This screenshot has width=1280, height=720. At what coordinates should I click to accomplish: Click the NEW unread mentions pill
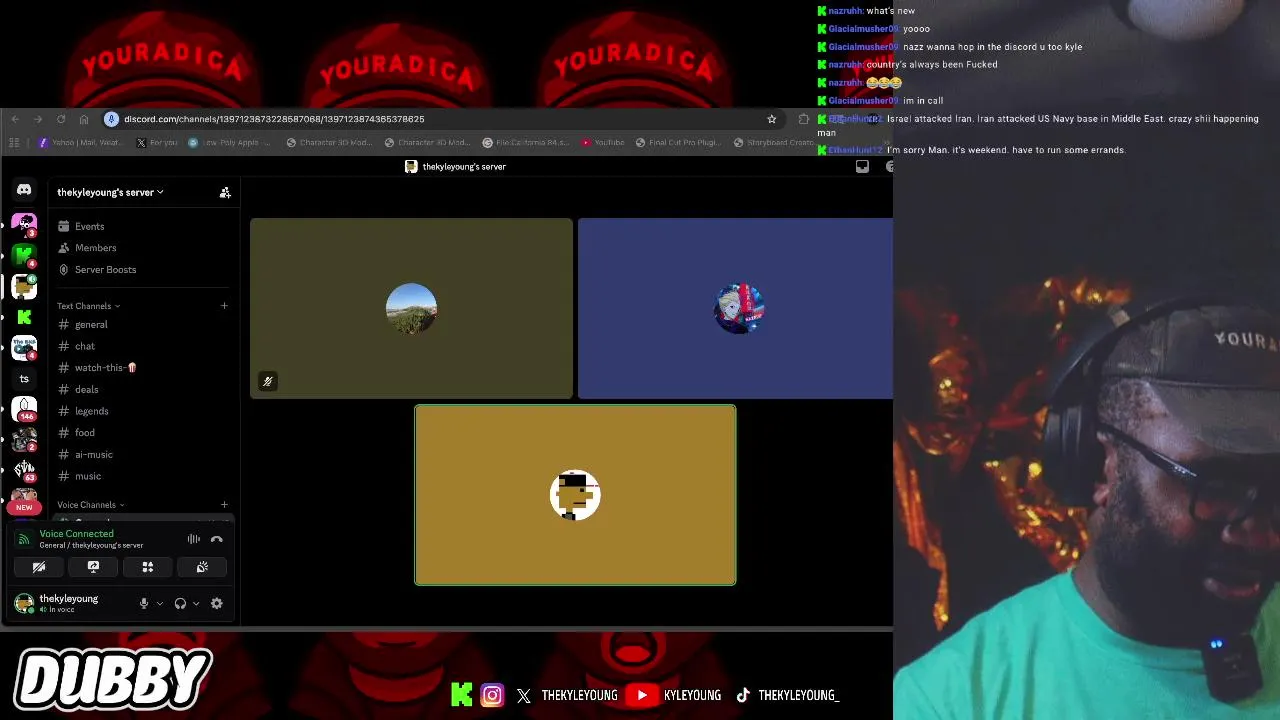tap(24, 507)
